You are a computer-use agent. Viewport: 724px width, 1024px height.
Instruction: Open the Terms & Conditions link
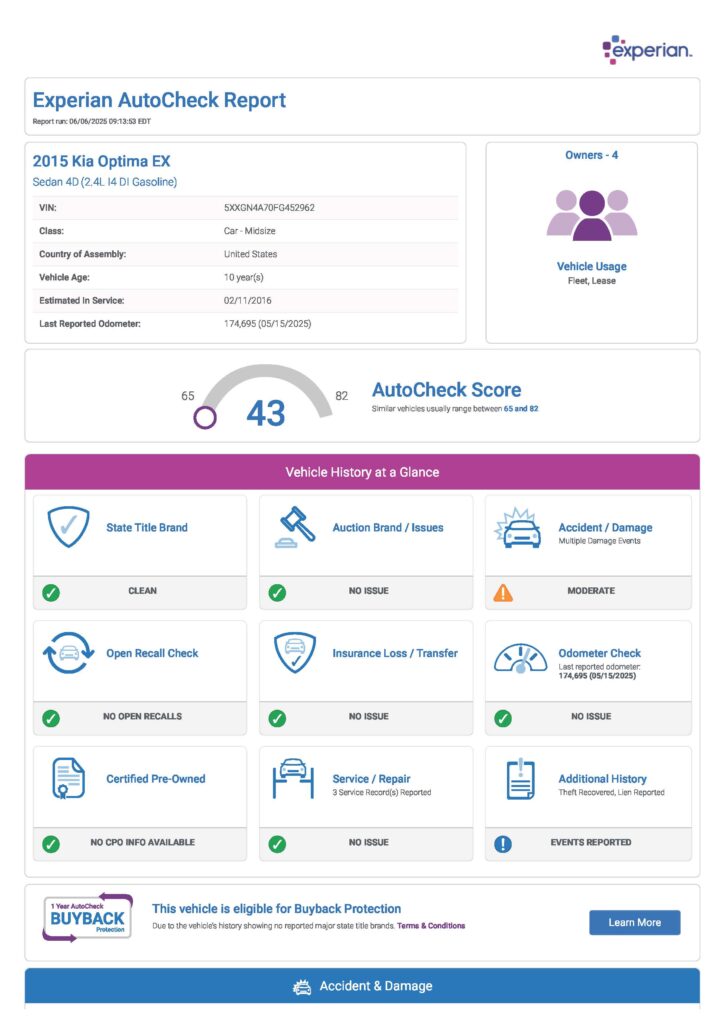[431, 926]
